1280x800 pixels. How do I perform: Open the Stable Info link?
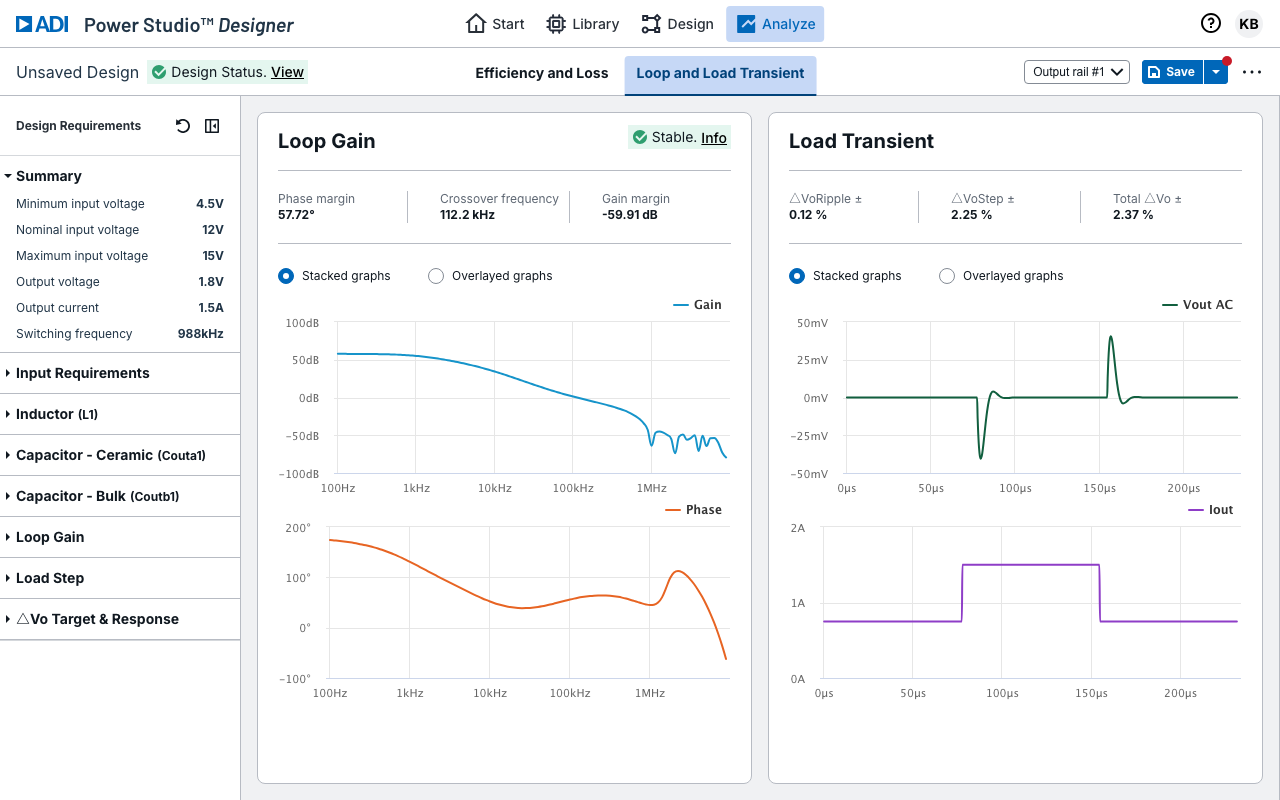714,138
